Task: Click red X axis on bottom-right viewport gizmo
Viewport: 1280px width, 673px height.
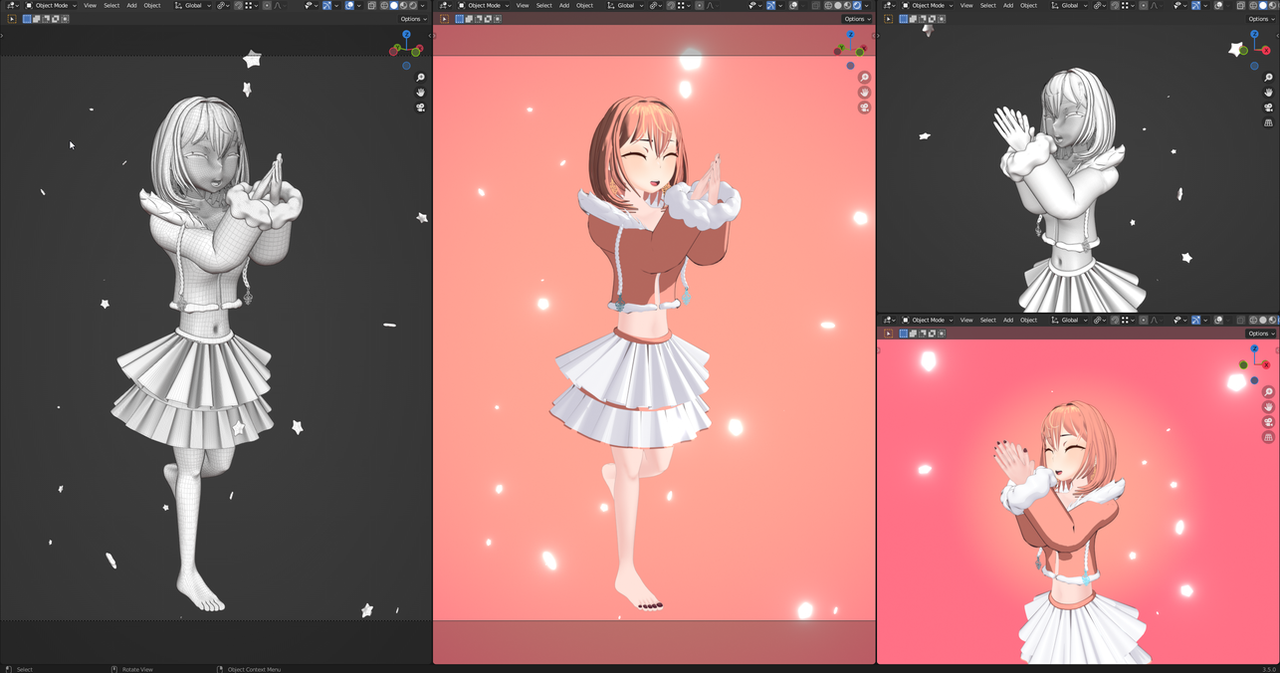Action: [x=1266, y=364]
